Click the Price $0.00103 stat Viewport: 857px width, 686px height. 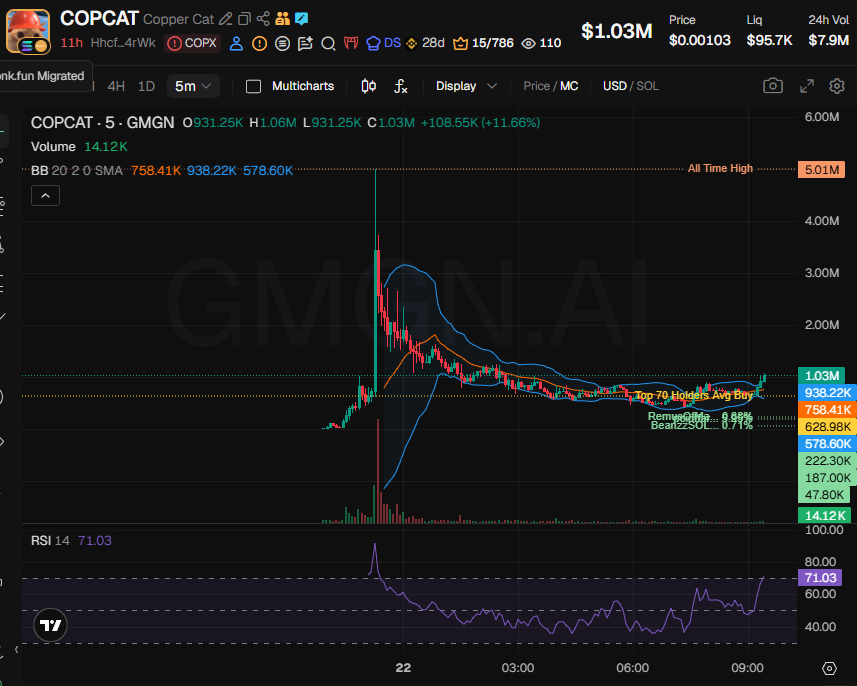pos(700,31)
